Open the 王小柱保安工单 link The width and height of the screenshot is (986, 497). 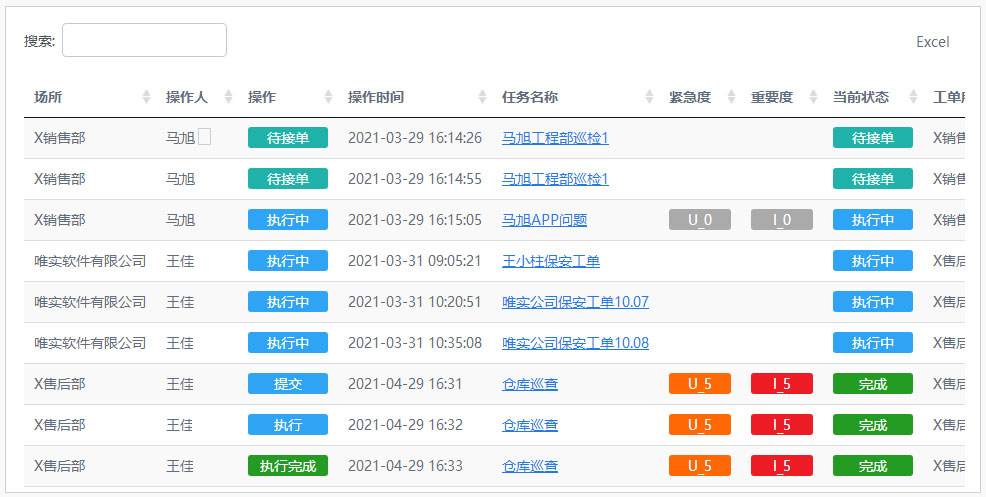point(550,261)
